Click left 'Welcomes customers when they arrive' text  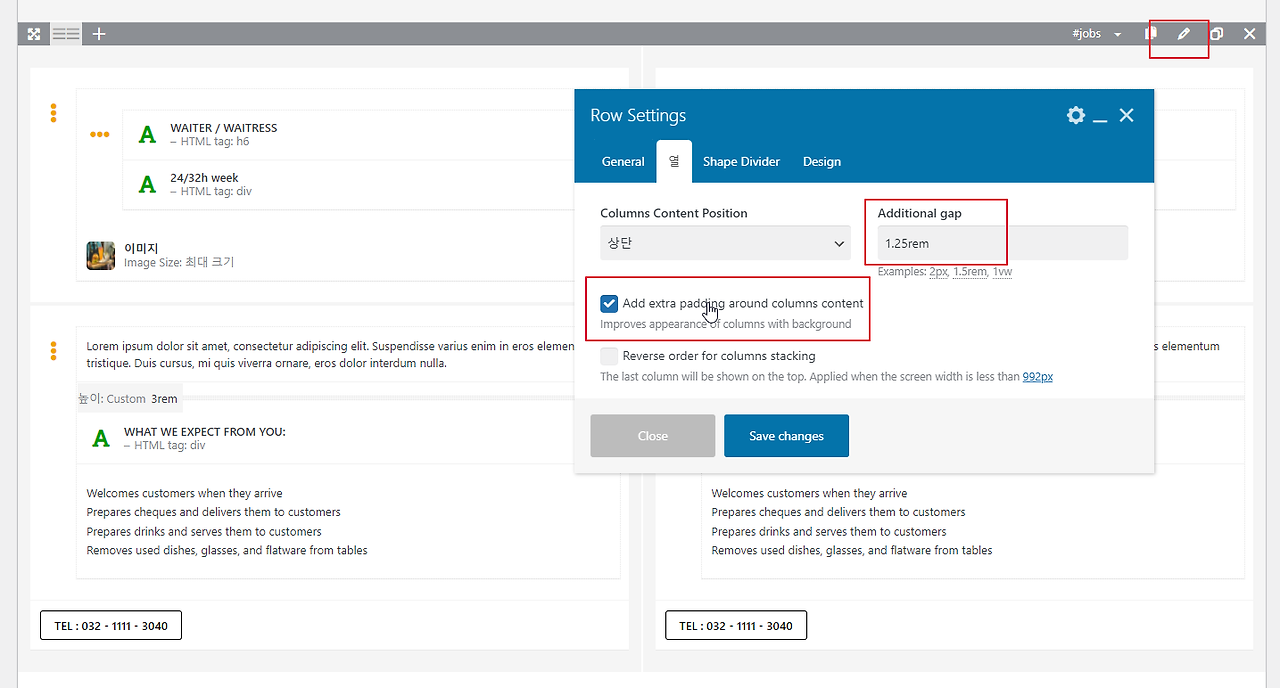tap(185, 493)
